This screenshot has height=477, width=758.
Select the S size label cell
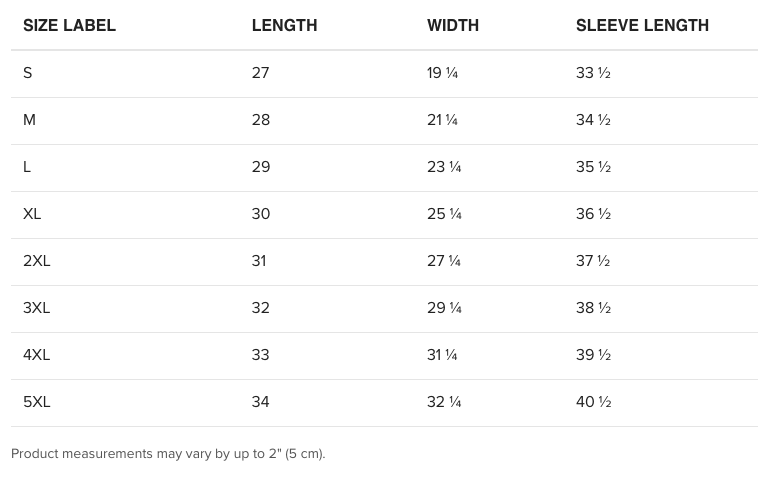click(x=28, y=73)
